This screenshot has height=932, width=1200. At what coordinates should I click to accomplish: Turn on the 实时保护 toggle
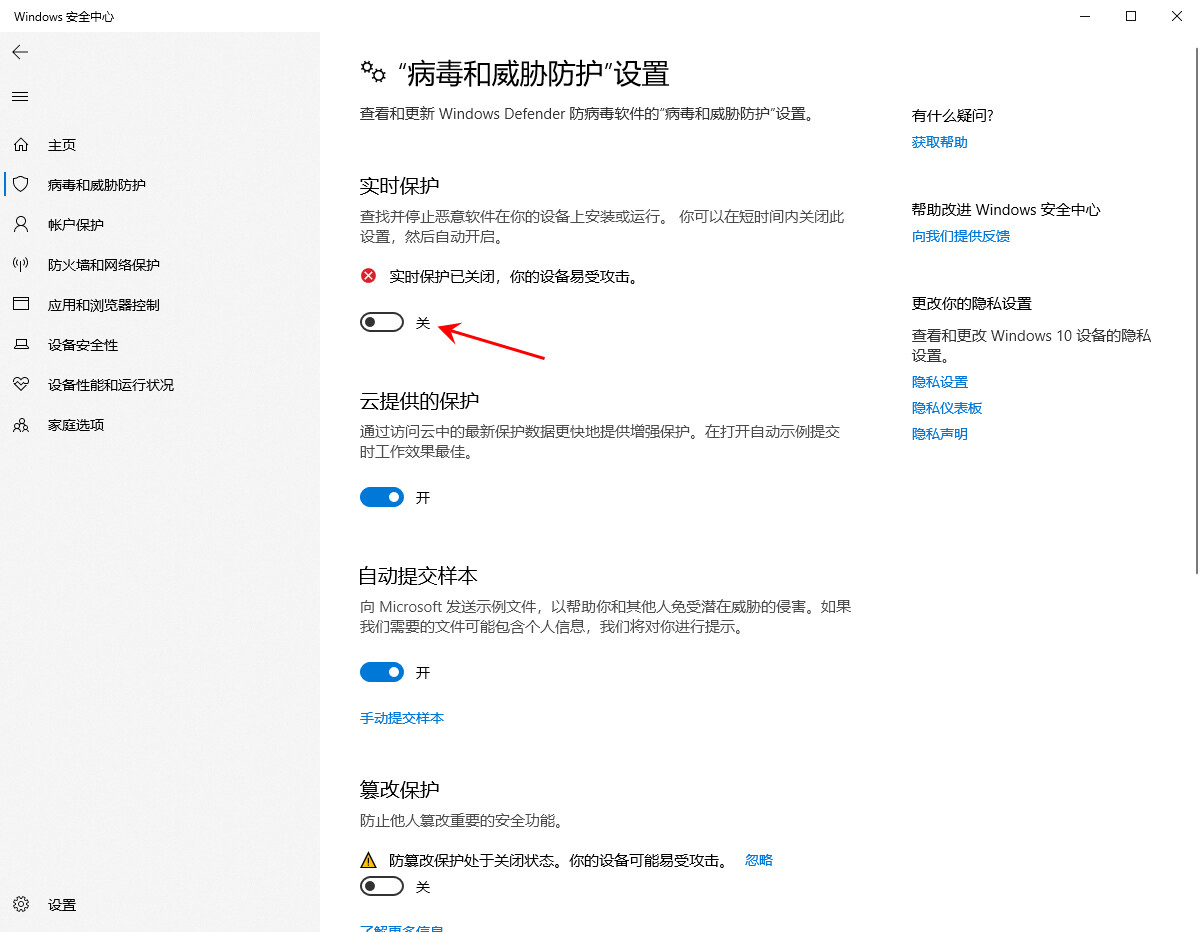point(382,322)
